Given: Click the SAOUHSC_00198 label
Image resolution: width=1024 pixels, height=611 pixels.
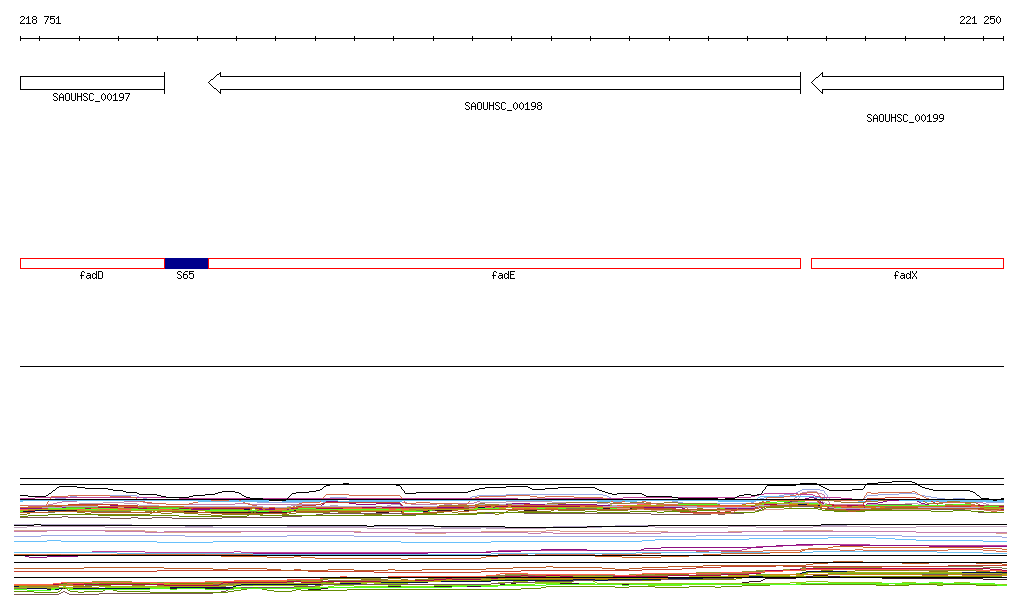Looking at the screenshot, I should [x=503, y=106].
